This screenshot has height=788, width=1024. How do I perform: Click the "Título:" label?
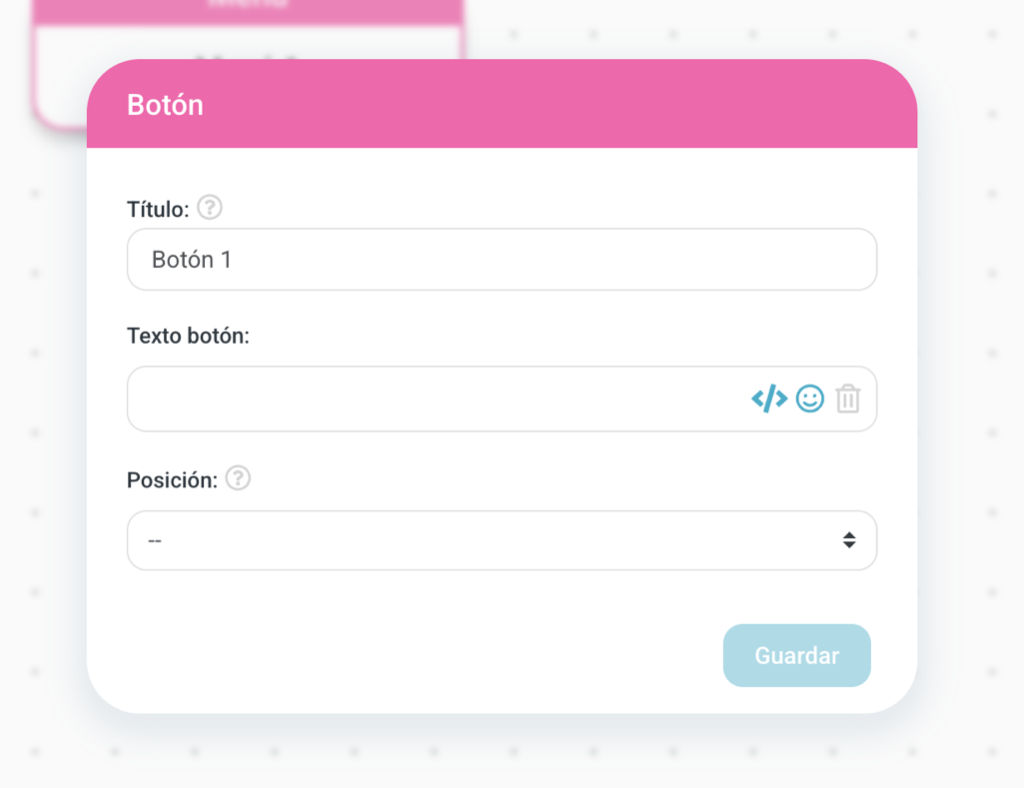(x=157, y=209)
